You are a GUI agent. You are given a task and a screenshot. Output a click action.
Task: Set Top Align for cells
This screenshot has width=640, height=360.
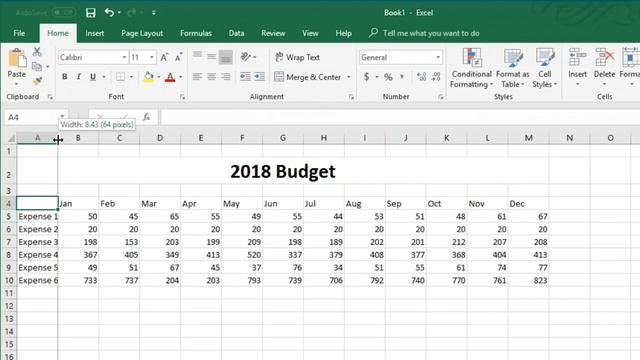click(x=198, y=56)
